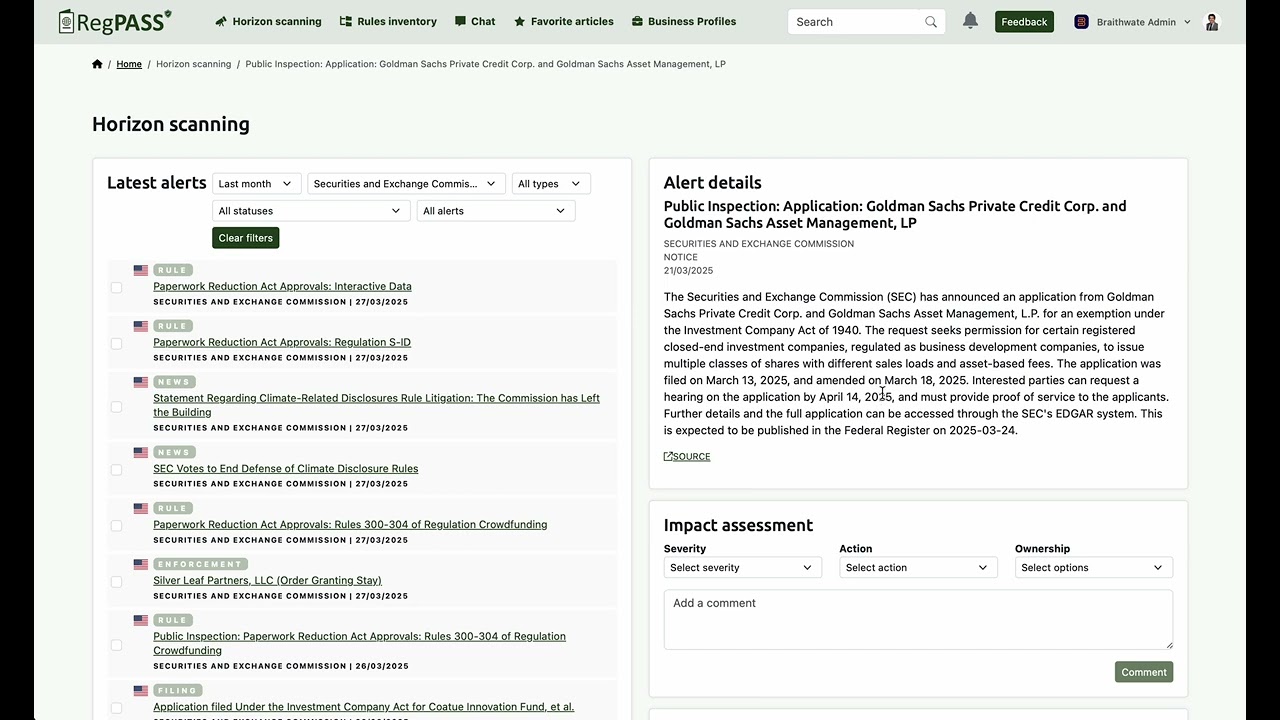Check the Climate-Related Disclosures Statement checkbox
The image size is (1280, 720).
pyautogui.click(x=116, y=406)
